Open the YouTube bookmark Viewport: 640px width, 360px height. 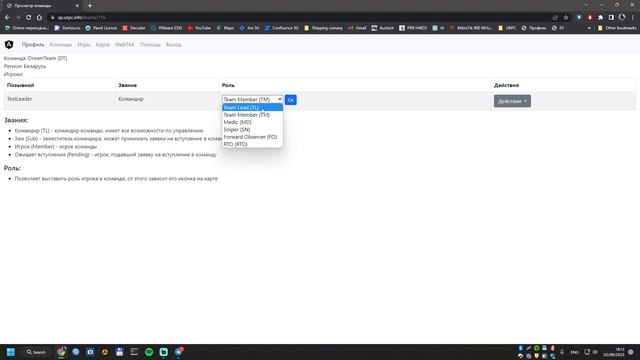[199, 28]
